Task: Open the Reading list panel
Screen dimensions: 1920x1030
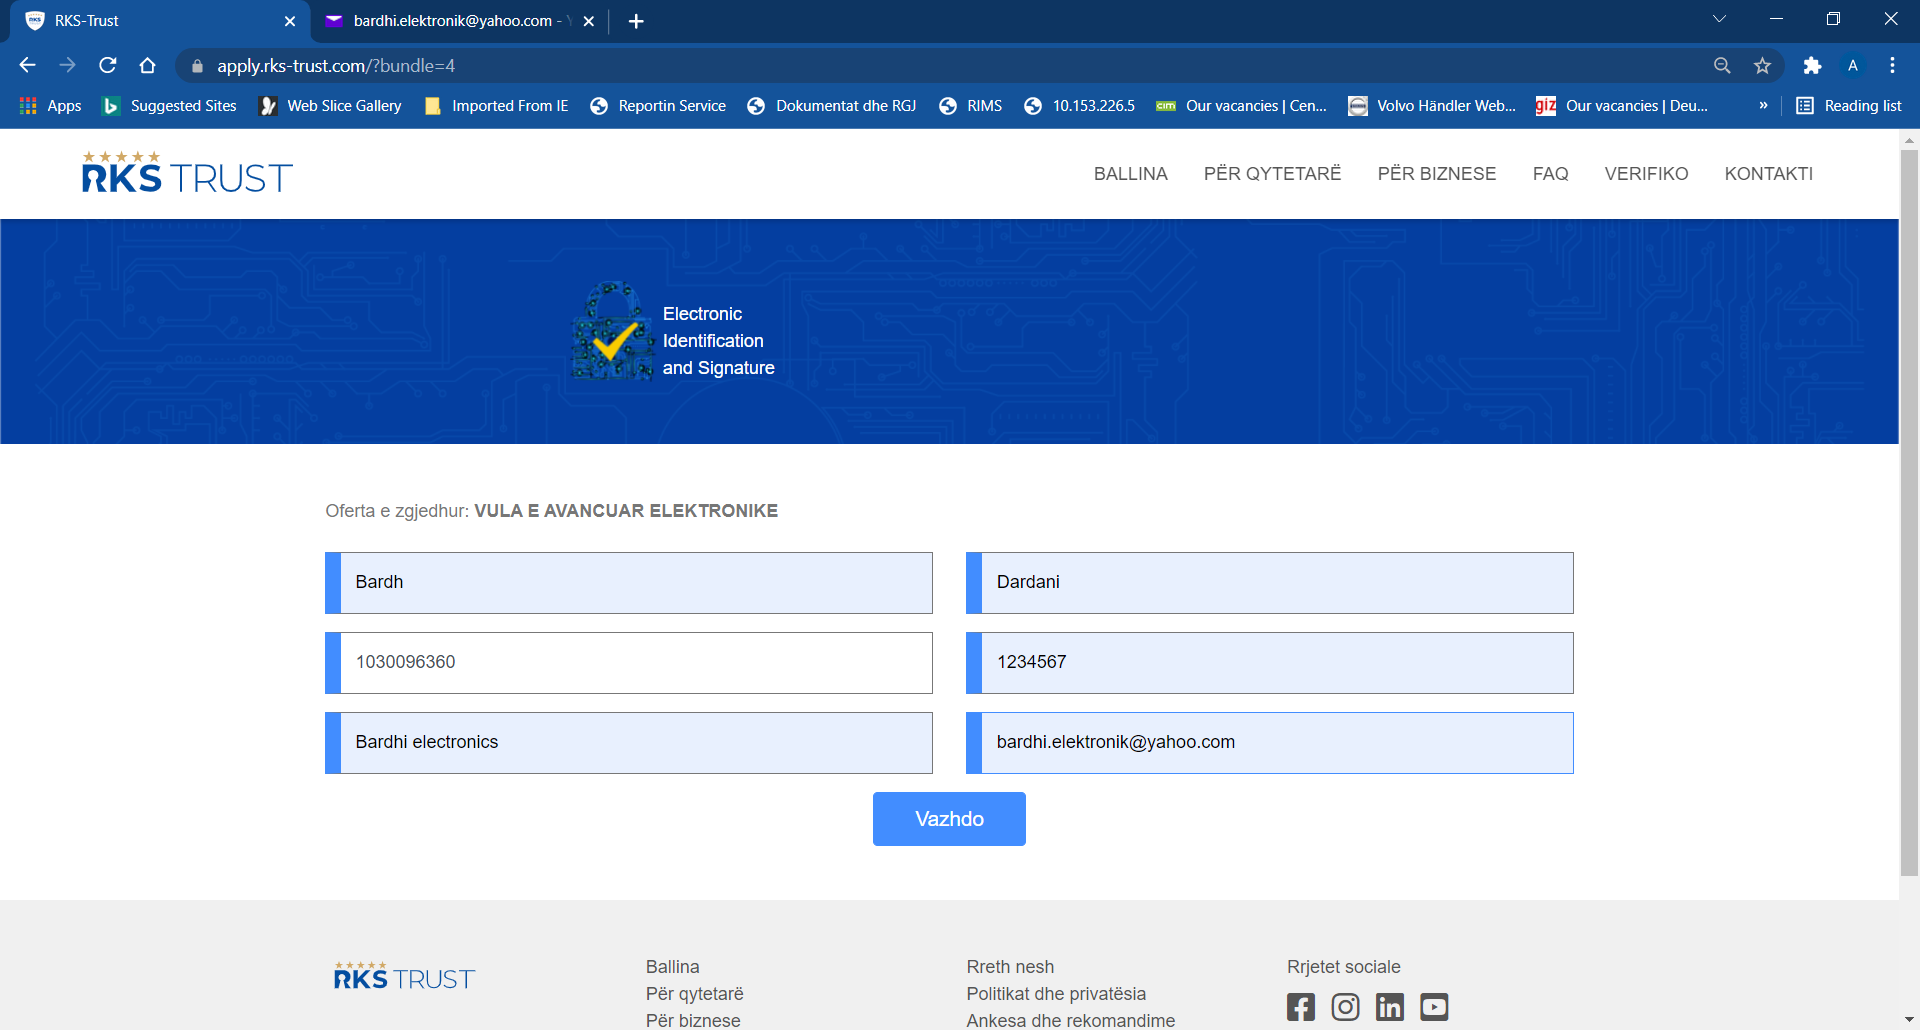Action: click(x=1849, y=106)
